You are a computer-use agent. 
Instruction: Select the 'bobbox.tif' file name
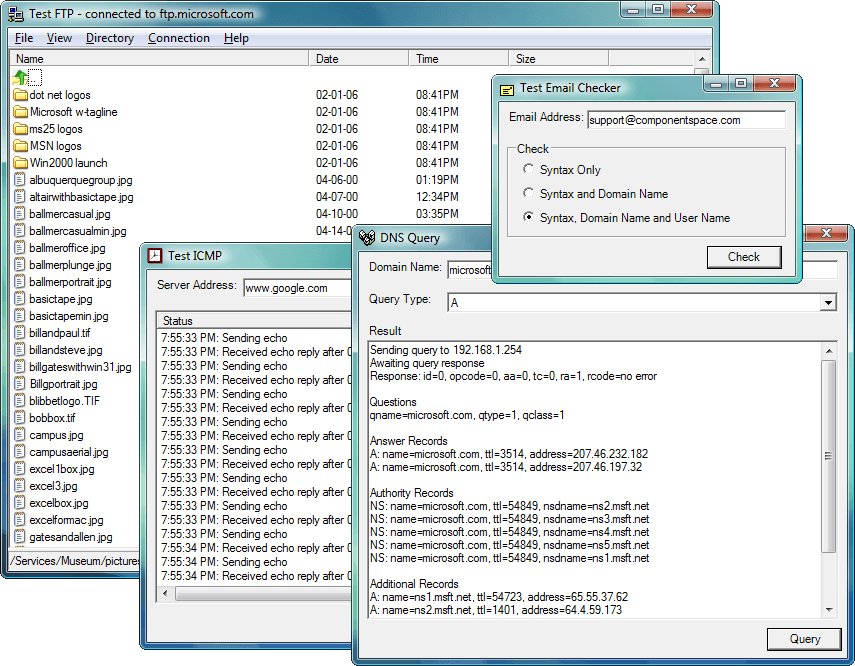pyautogui.click(x=52, y=418)
